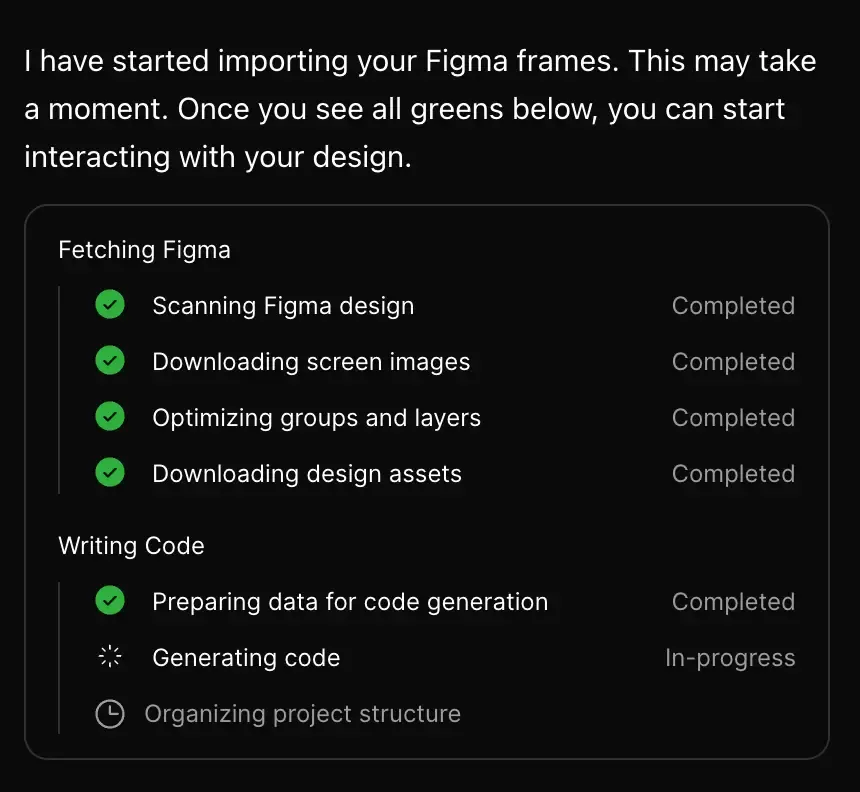
Task: Click the clock icon beside Organizing project structure
Action: tap(110, 714)
